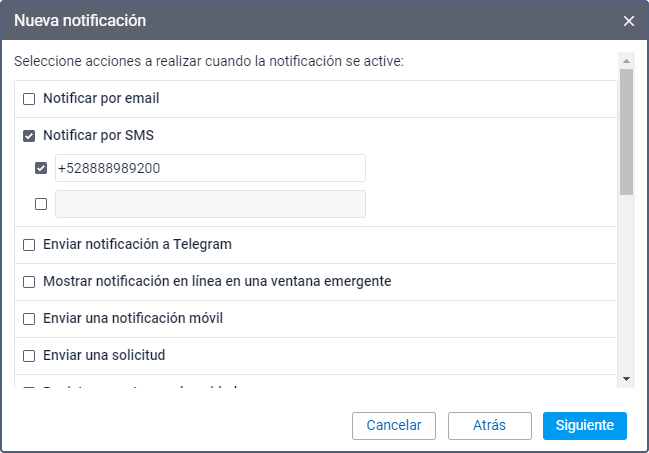The image size is (649, 453).
Task: Click the scrollbar down arrow
Action: 626,379
